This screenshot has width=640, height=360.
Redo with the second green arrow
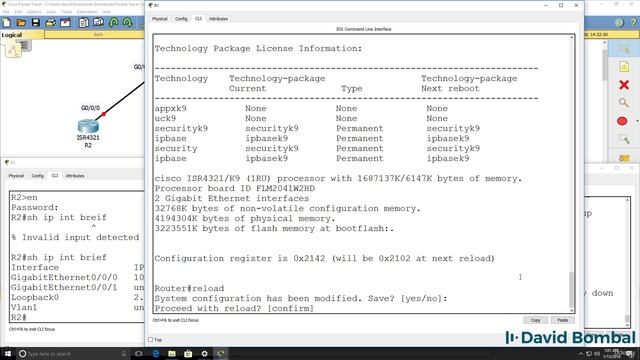tap(128, 22)
